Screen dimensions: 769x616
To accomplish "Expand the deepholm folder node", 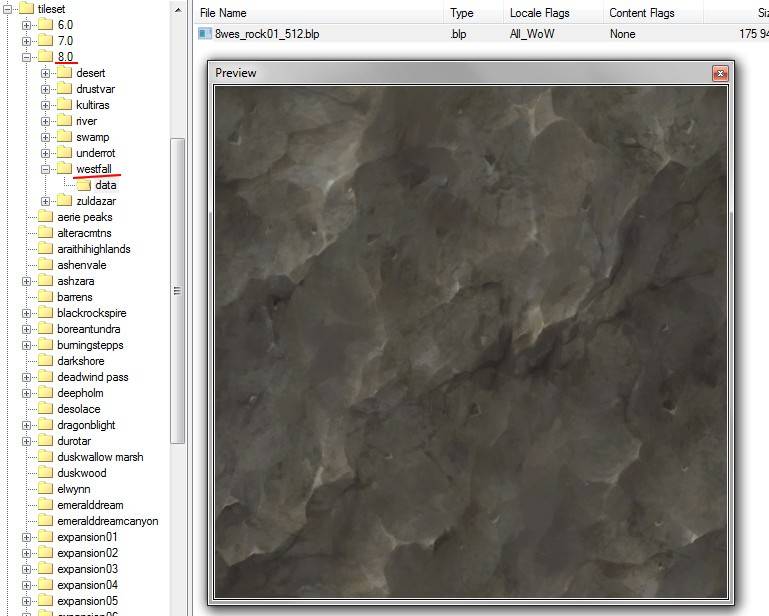I will 26,393.
